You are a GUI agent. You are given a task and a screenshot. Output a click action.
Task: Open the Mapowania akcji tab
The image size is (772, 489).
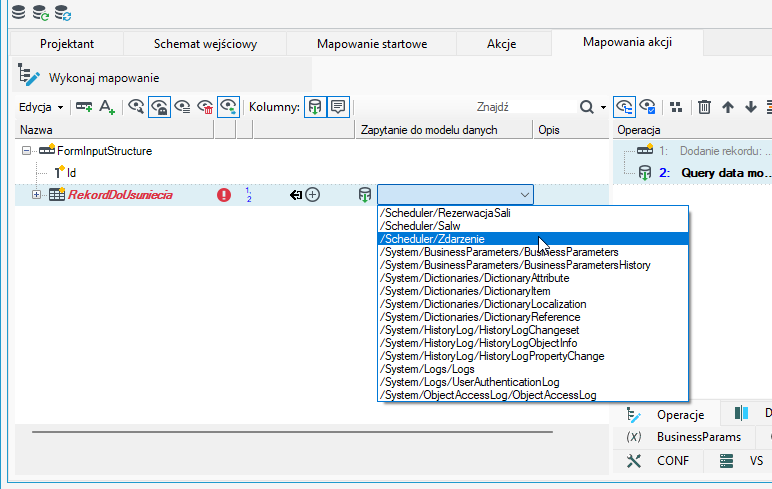(x=627, y=42)
